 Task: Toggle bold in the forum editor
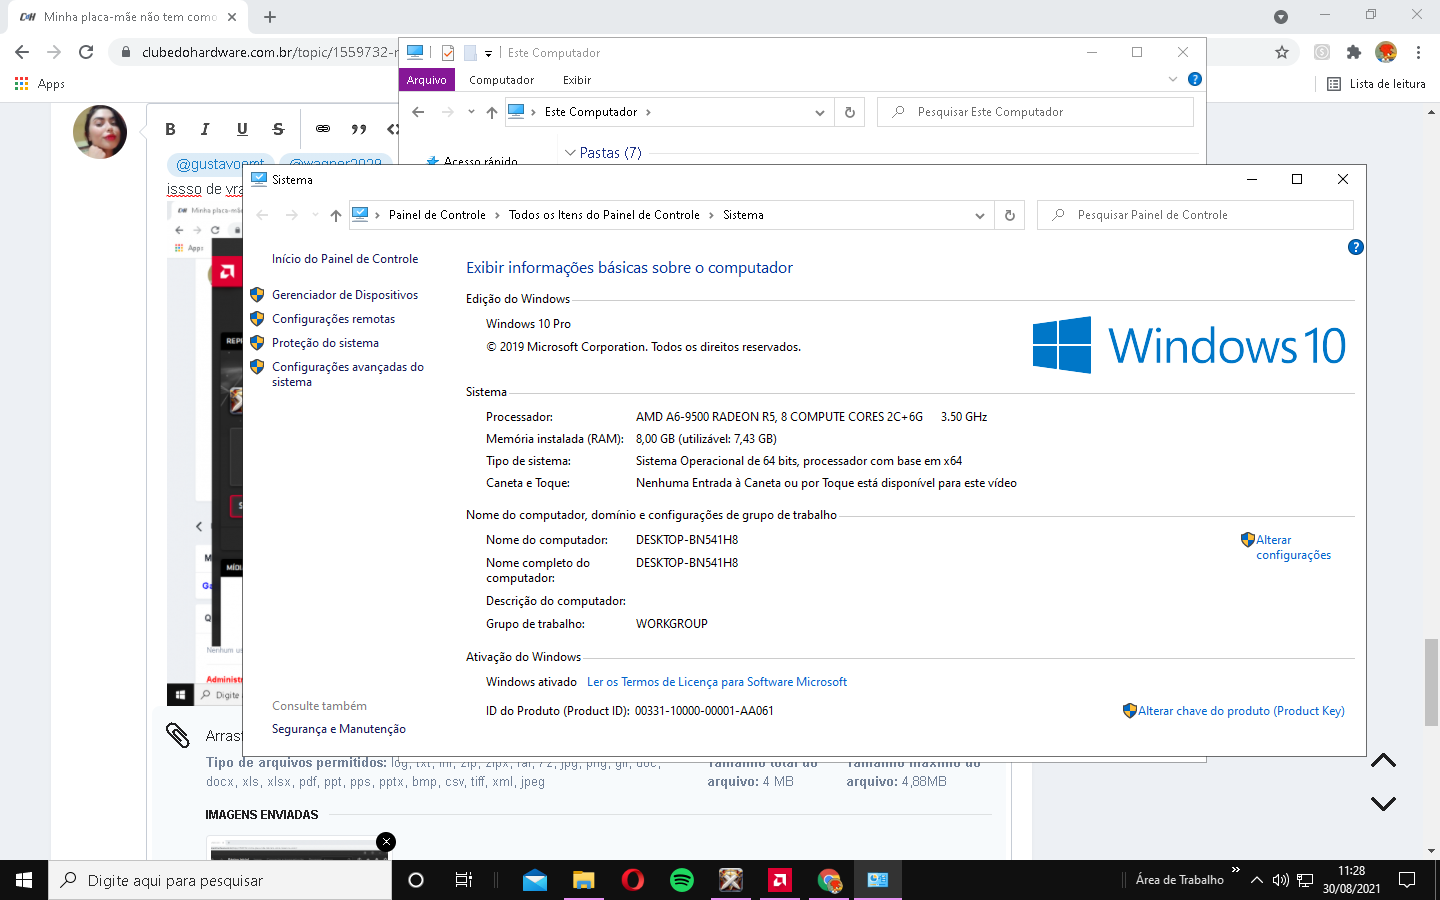click(170, 129)
